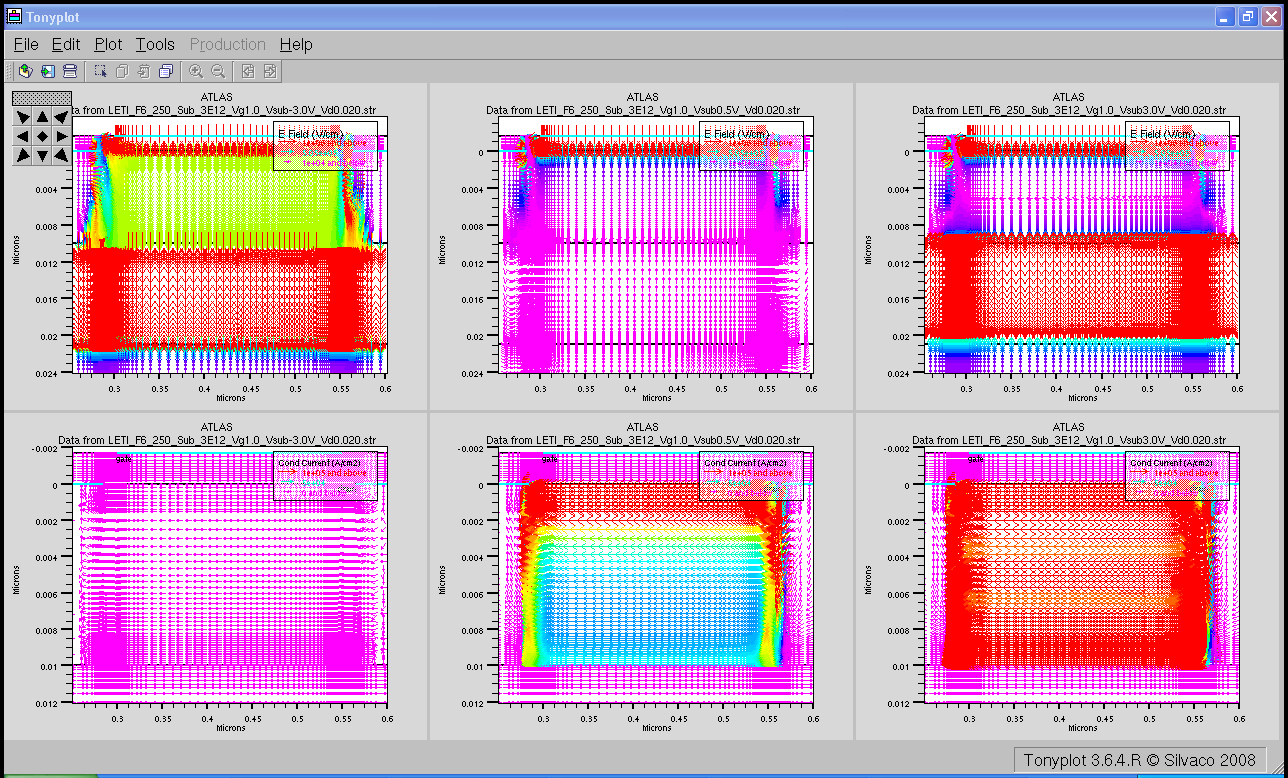Click Cond Current legend in Vsub3.0V plot

(x=1177, y=476)
